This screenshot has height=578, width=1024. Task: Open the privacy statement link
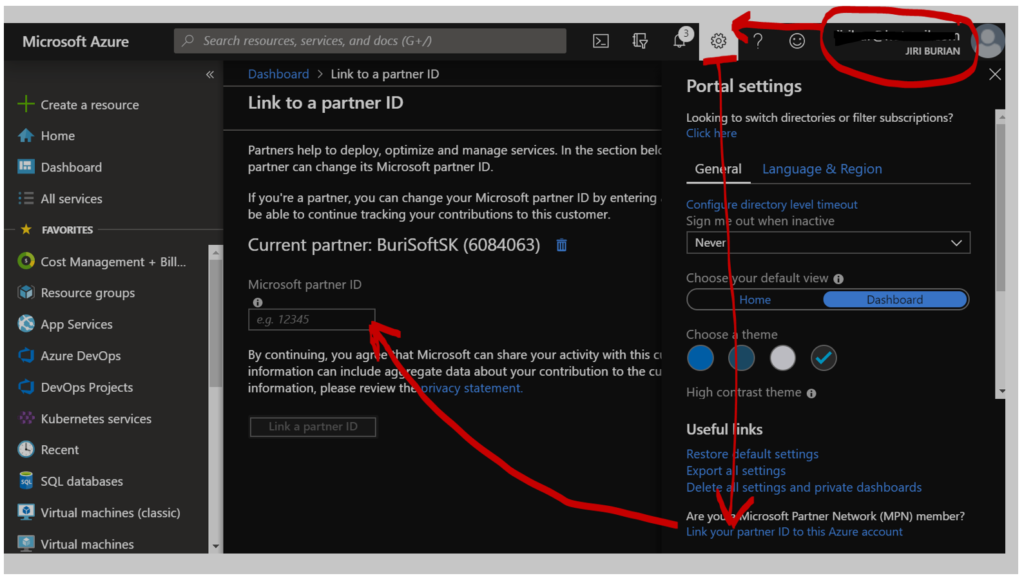[x=472, y=388]
